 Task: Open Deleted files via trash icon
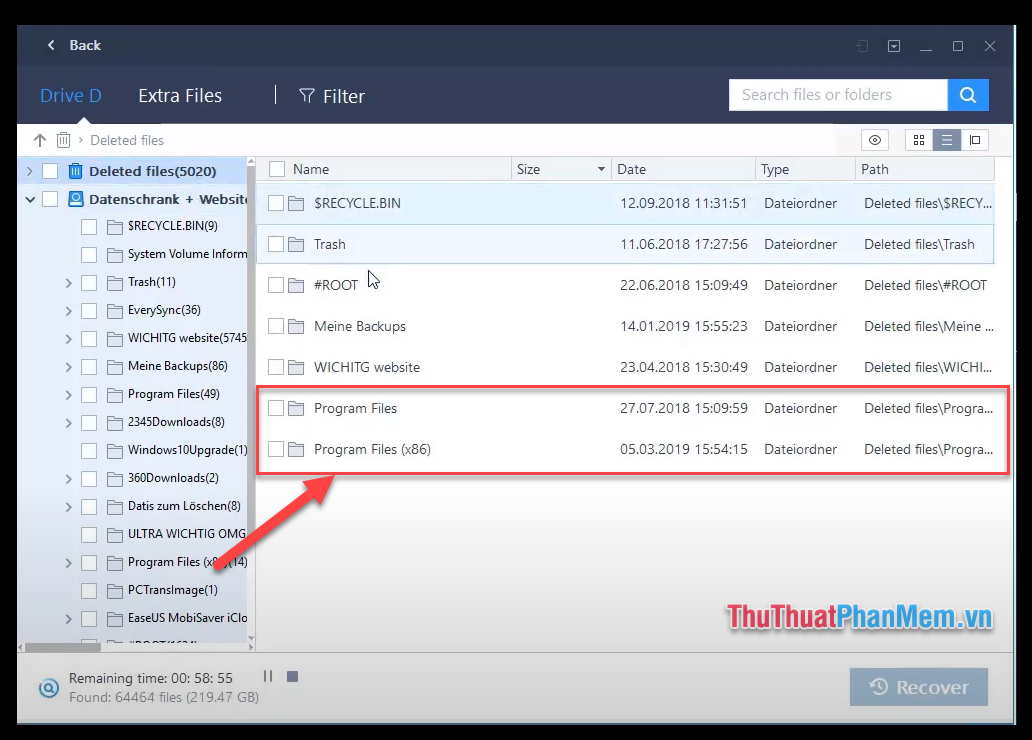click(x=63, y=140)
